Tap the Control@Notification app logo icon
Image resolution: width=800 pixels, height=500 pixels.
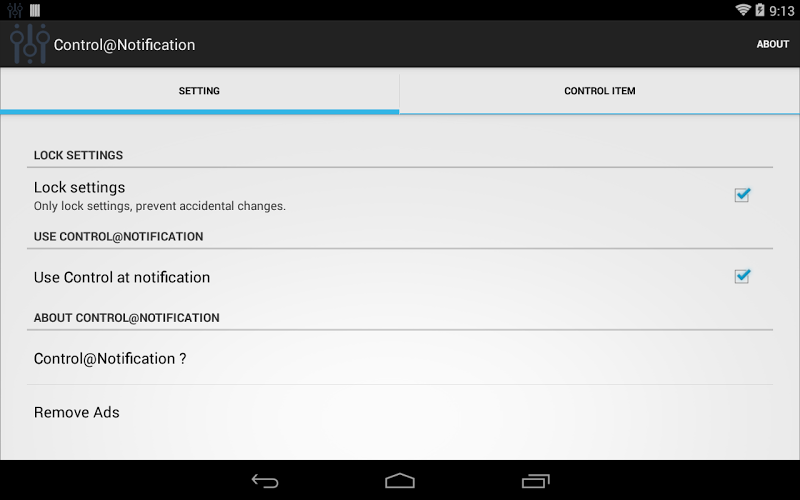pos(30,44)
